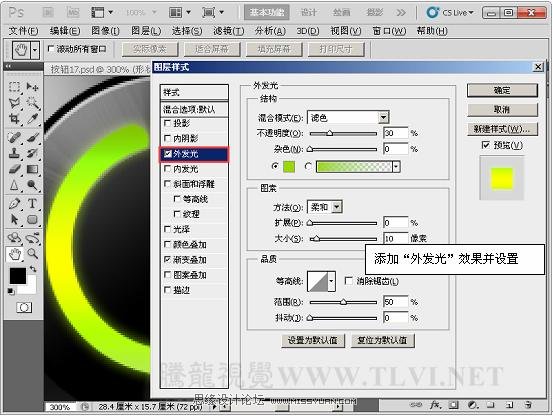Open the tool preset picker arrow
The image size is (553, 416).
pyautogui.click(x=35, y=50)
